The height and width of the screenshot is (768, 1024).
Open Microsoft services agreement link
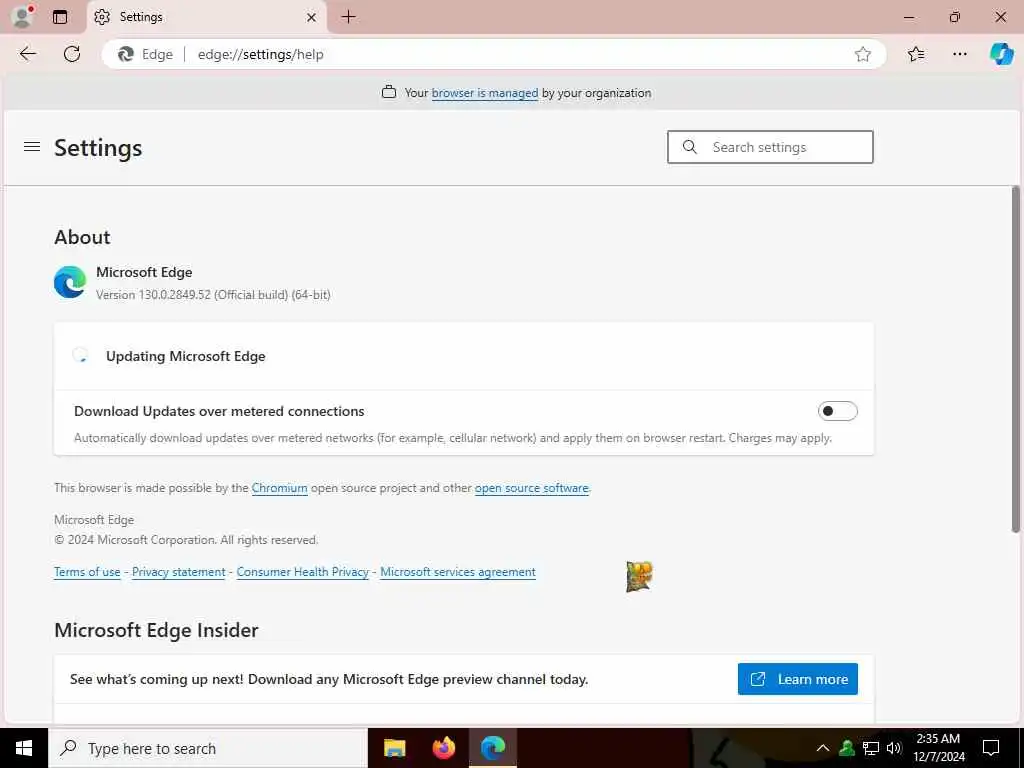(458, 572)
